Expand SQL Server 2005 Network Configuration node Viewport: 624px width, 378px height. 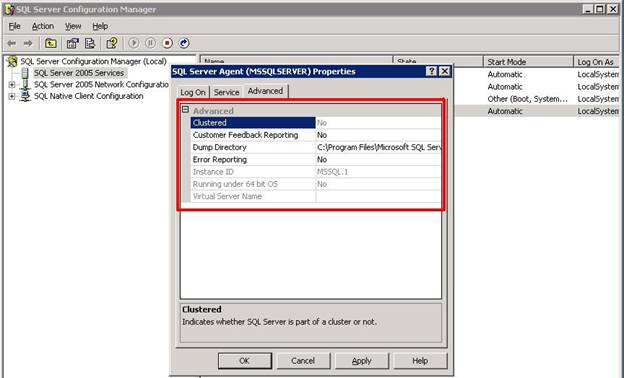(x=12, y=85)
